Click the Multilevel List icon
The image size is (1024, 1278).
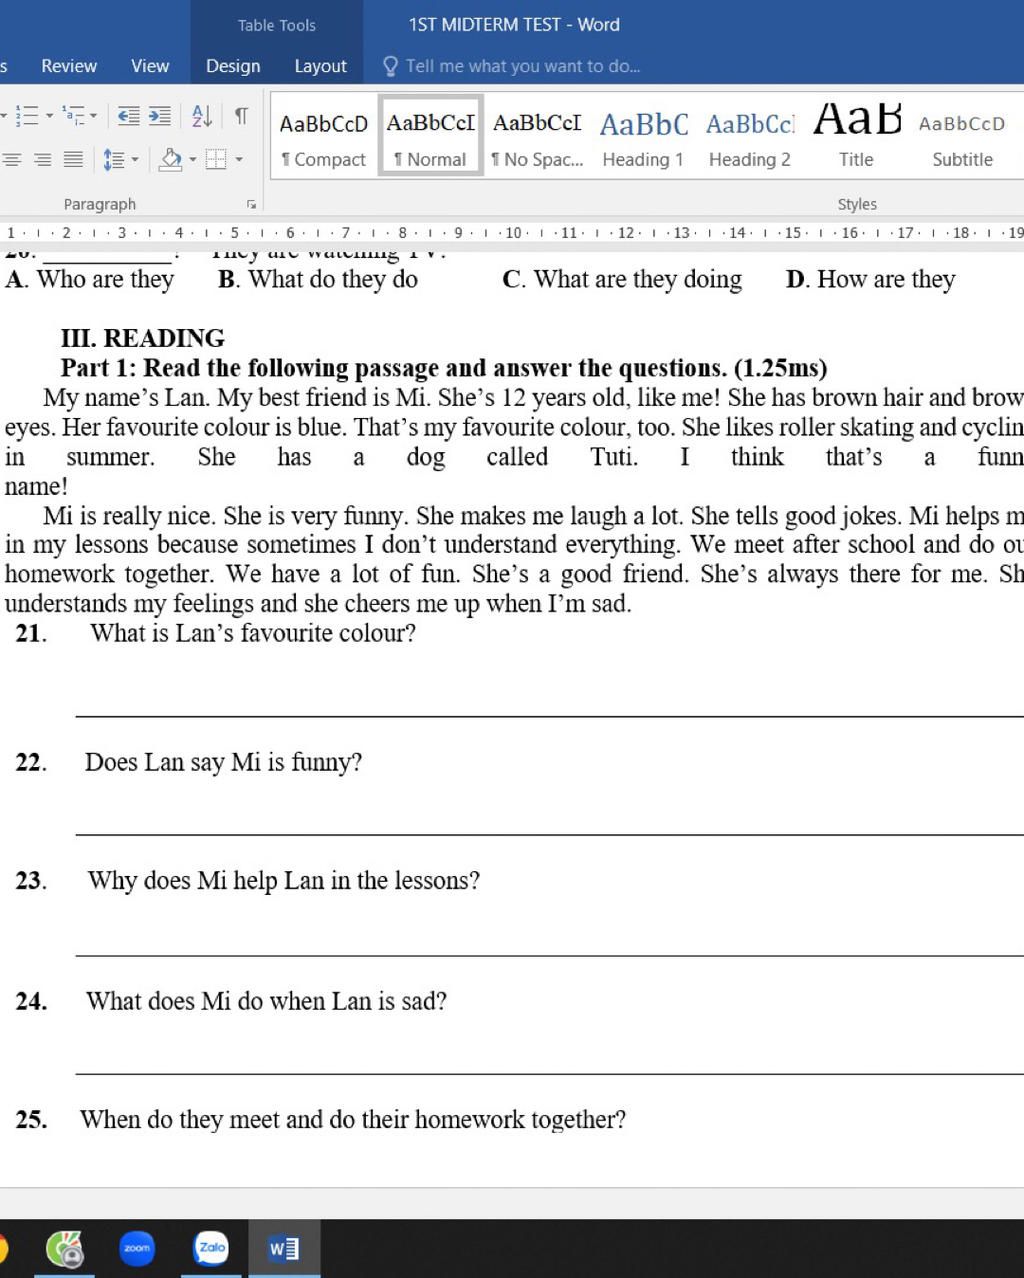[74, 117]
